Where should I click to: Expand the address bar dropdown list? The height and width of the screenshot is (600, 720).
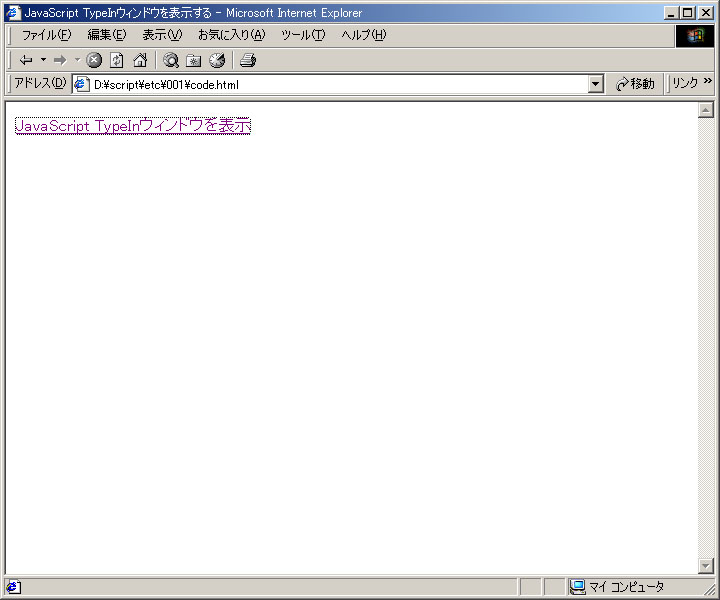coord(596,84)
